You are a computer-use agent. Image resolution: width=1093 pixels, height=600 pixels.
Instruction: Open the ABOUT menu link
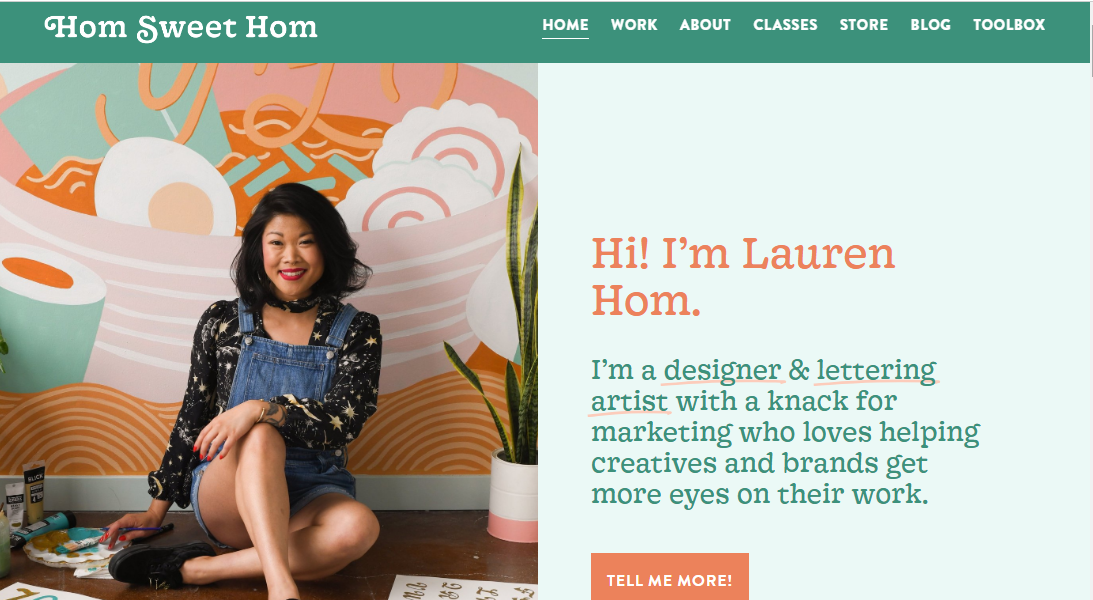coord(705,25)
